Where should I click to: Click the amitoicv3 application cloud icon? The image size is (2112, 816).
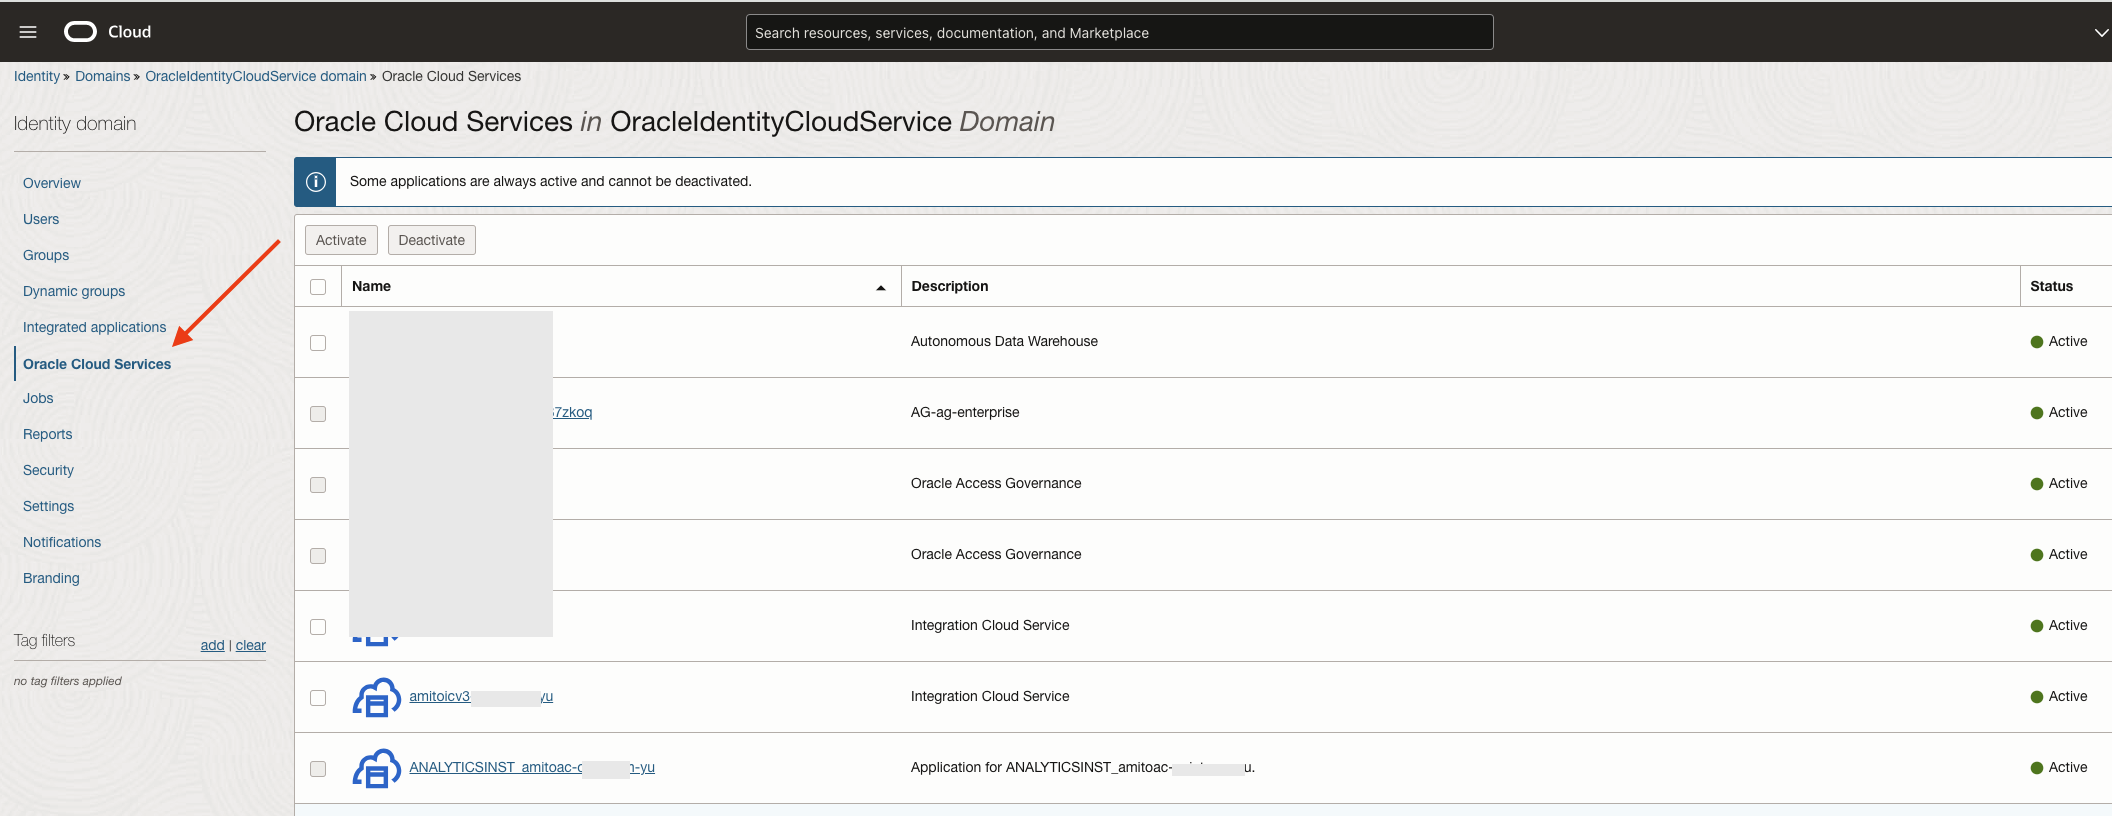pyautogui.click(x=376, y=698)
